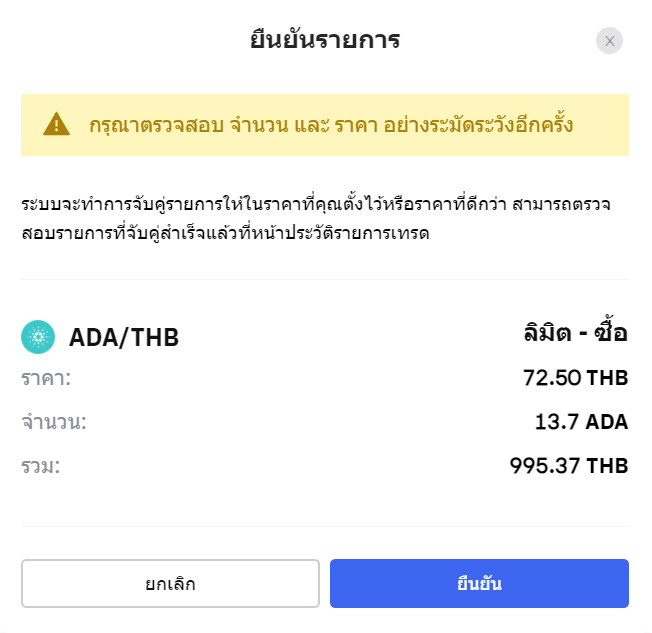Click the รวม: label
652x633 pixels.
click(x=41, y=466)
